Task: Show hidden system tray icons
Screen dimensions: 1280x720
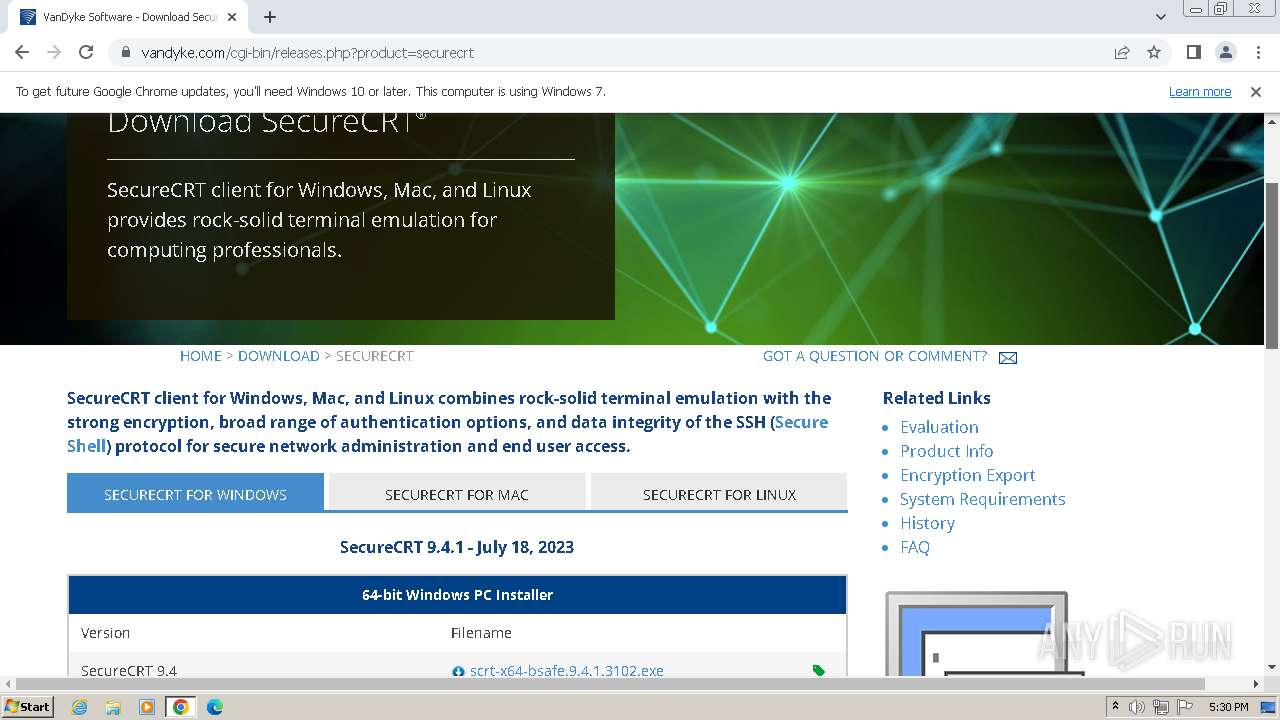Action: (x=1115, y=707)
